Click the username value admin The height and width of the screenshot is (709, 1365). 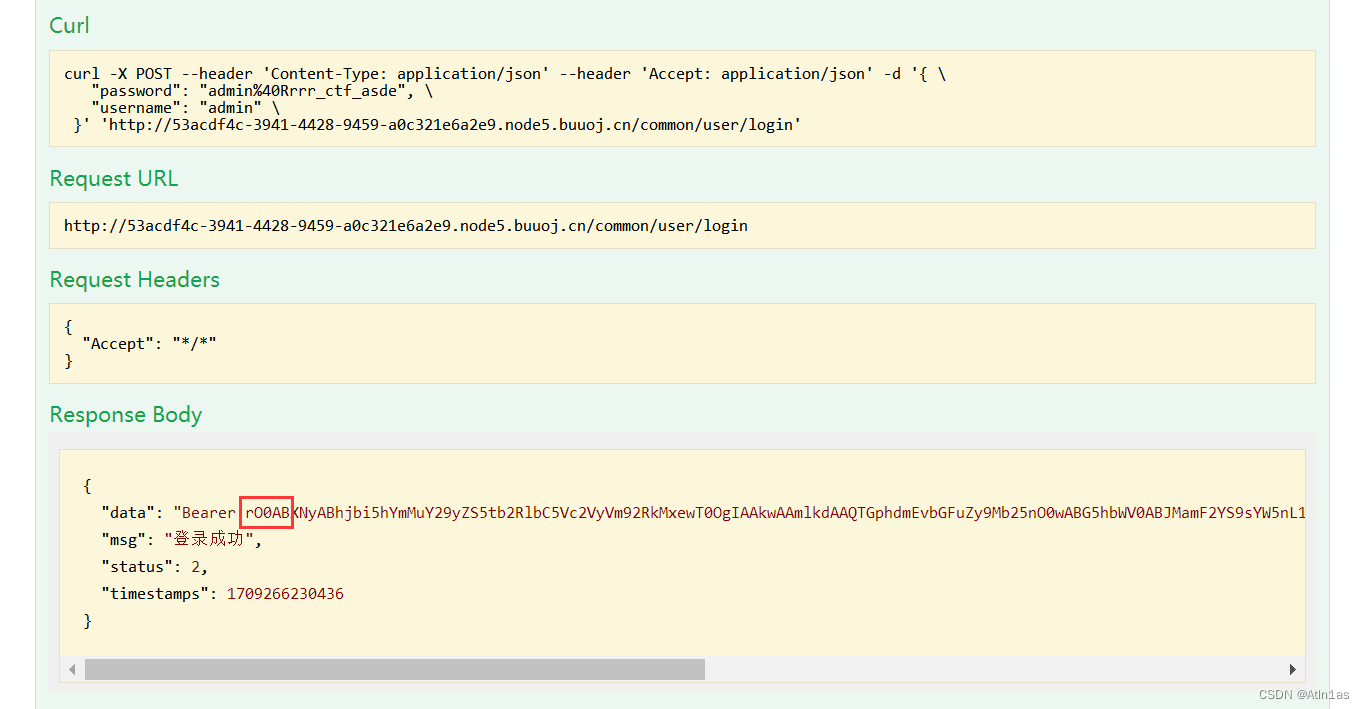tap(231, 107)
